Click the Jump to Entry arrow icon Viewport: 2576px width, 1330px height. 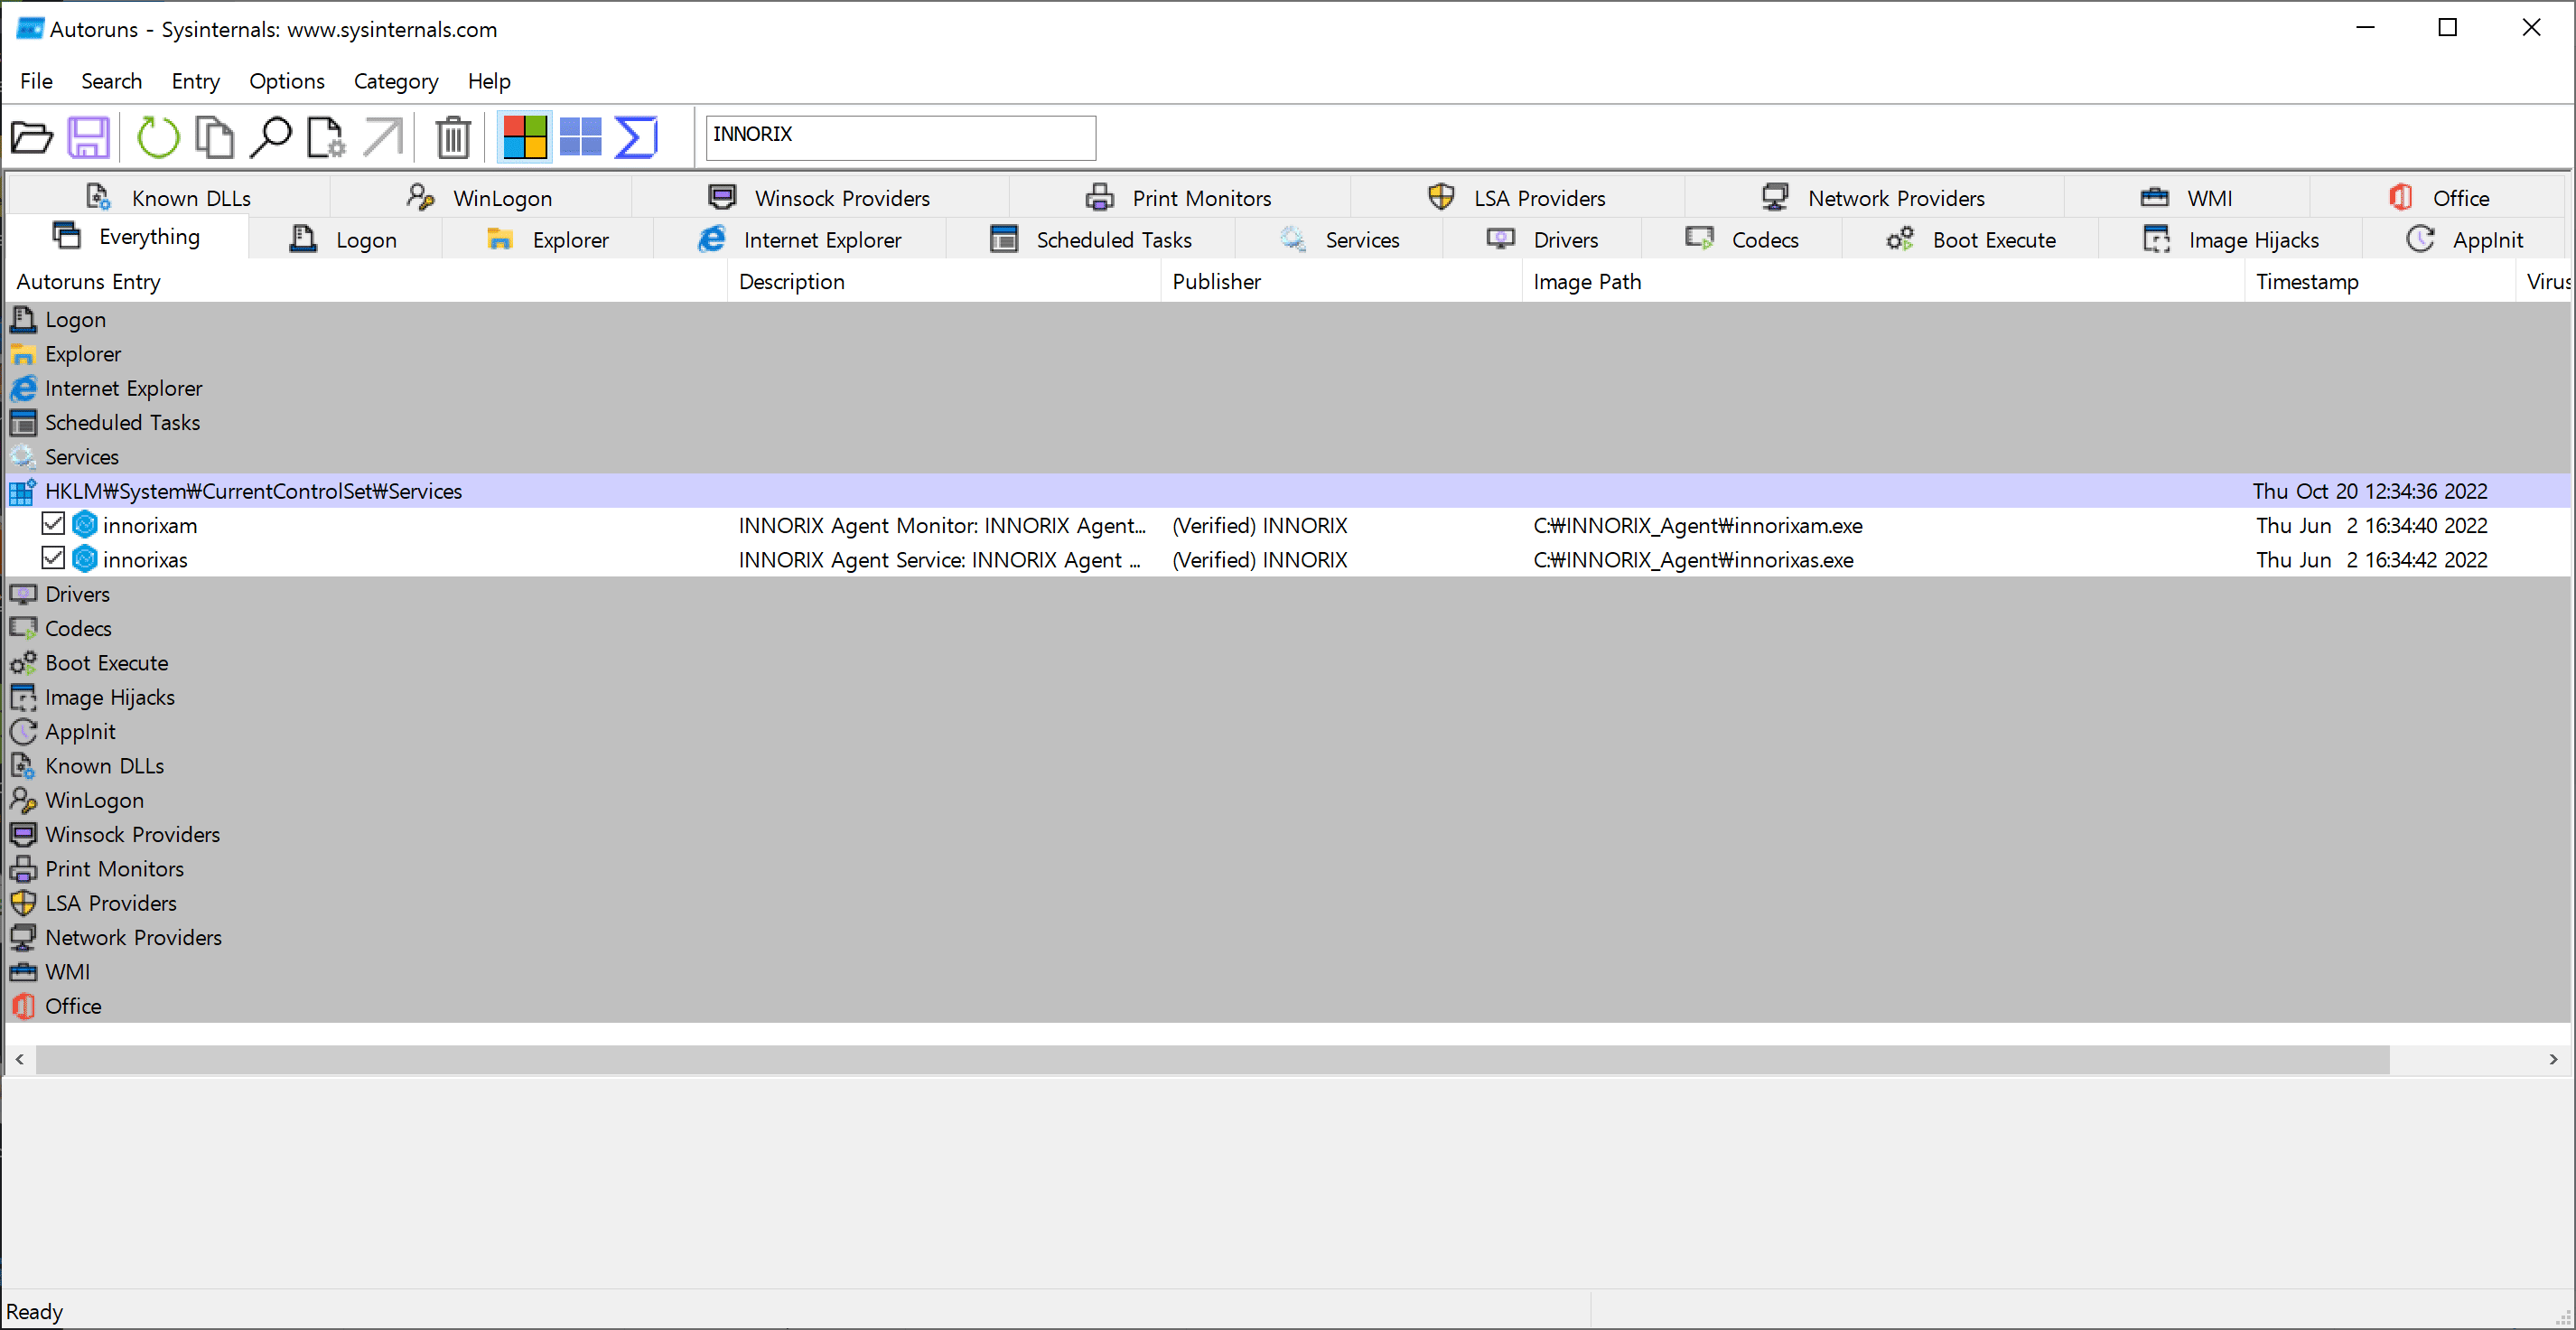(383, 137)
